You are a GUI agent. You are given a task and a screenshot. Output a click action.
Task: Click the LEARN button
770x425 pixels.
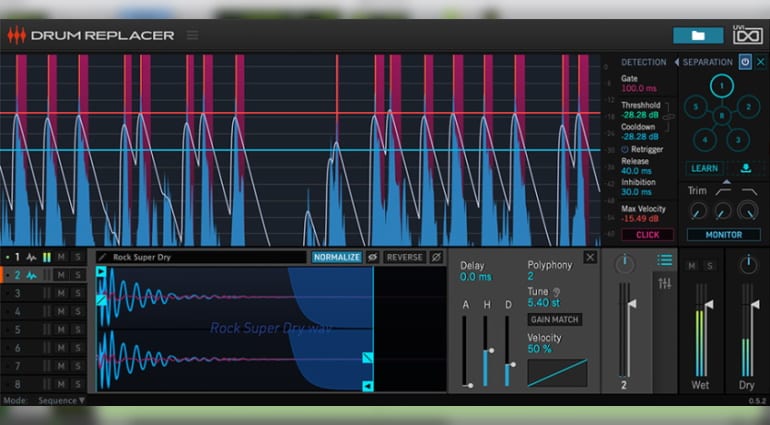click(x=704, y=168)
